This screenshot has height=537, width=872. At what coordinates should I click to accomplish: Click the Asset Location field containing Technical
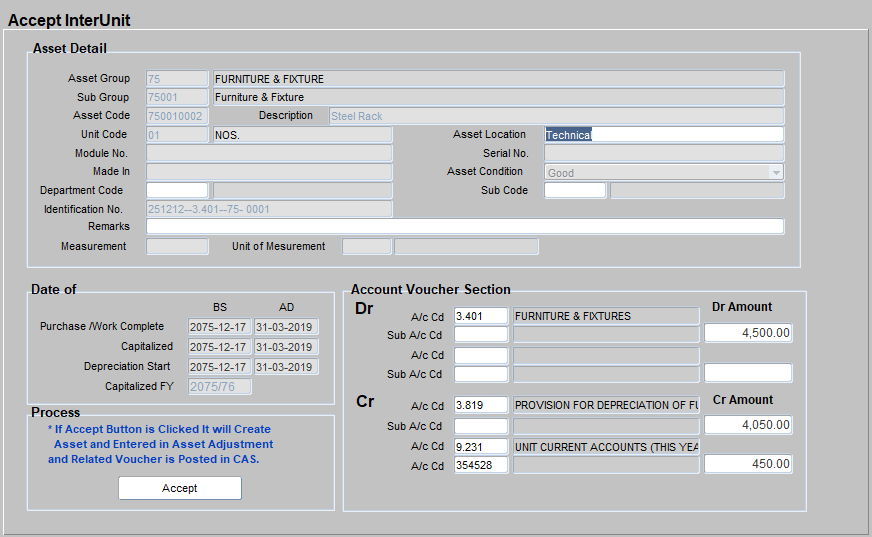[x=664, y=135]
